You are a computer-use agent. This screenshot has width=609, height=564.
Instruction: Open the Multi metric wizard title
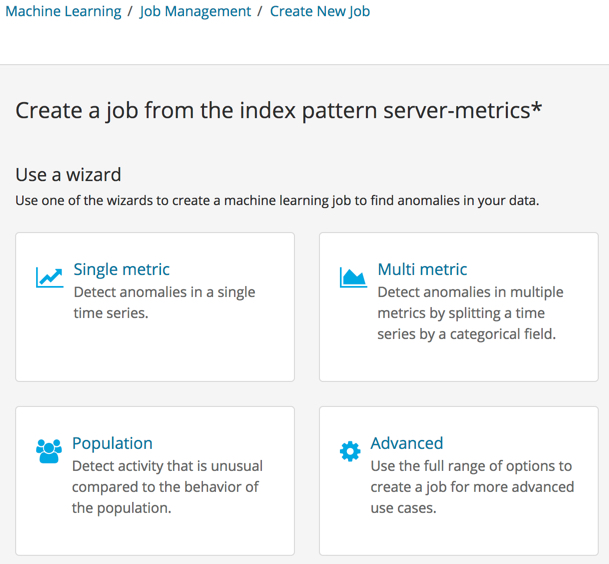point(422,269)
